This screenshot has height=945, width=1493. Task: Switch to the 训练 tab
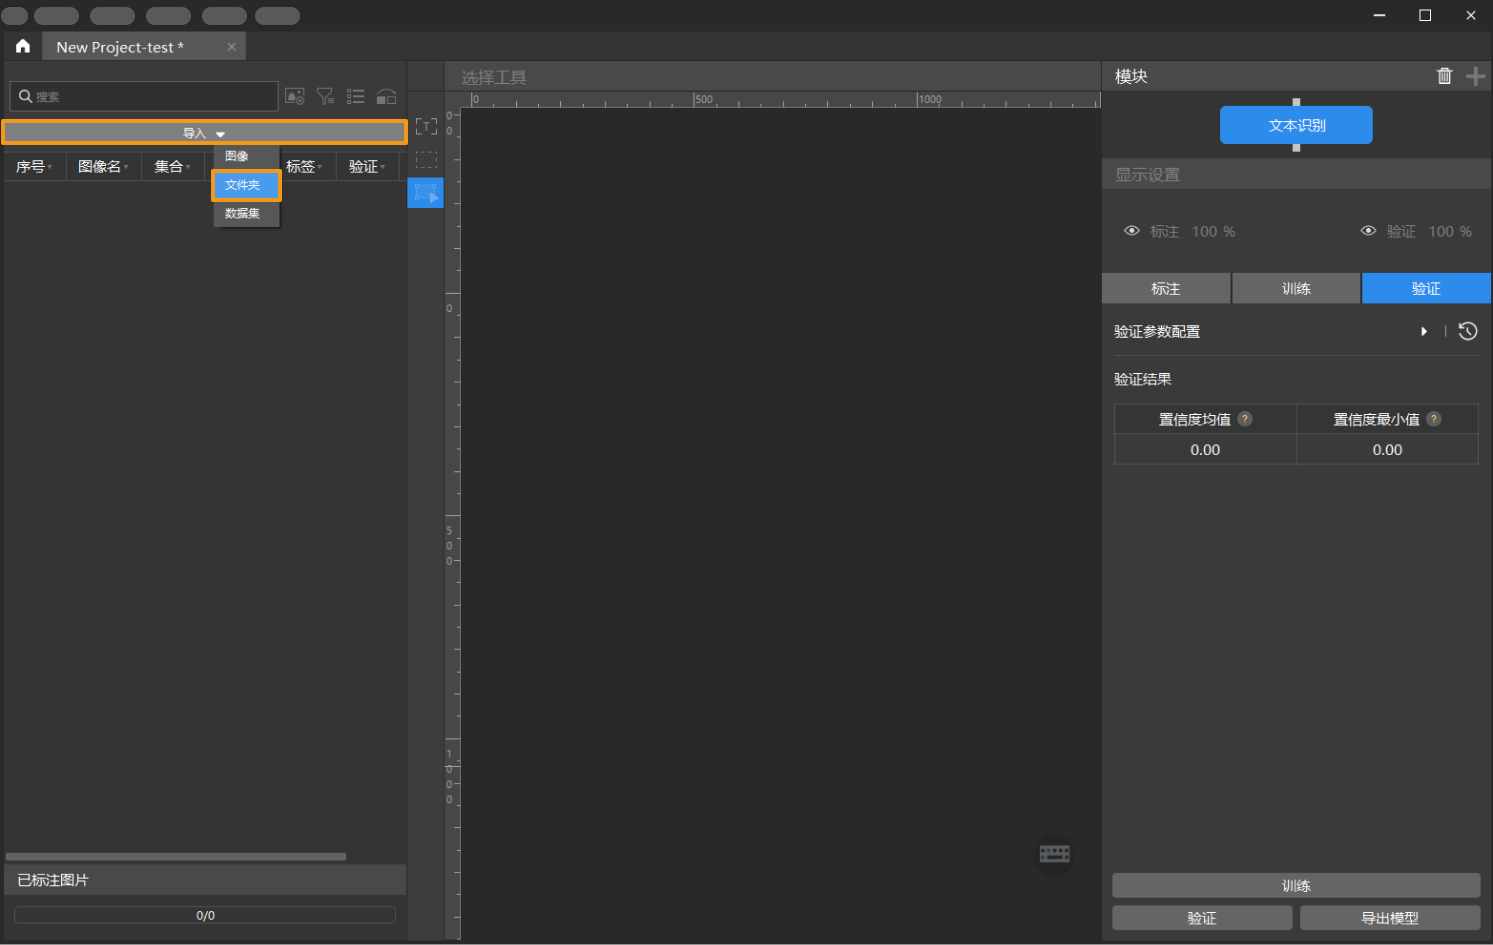tap(1296, 288)
